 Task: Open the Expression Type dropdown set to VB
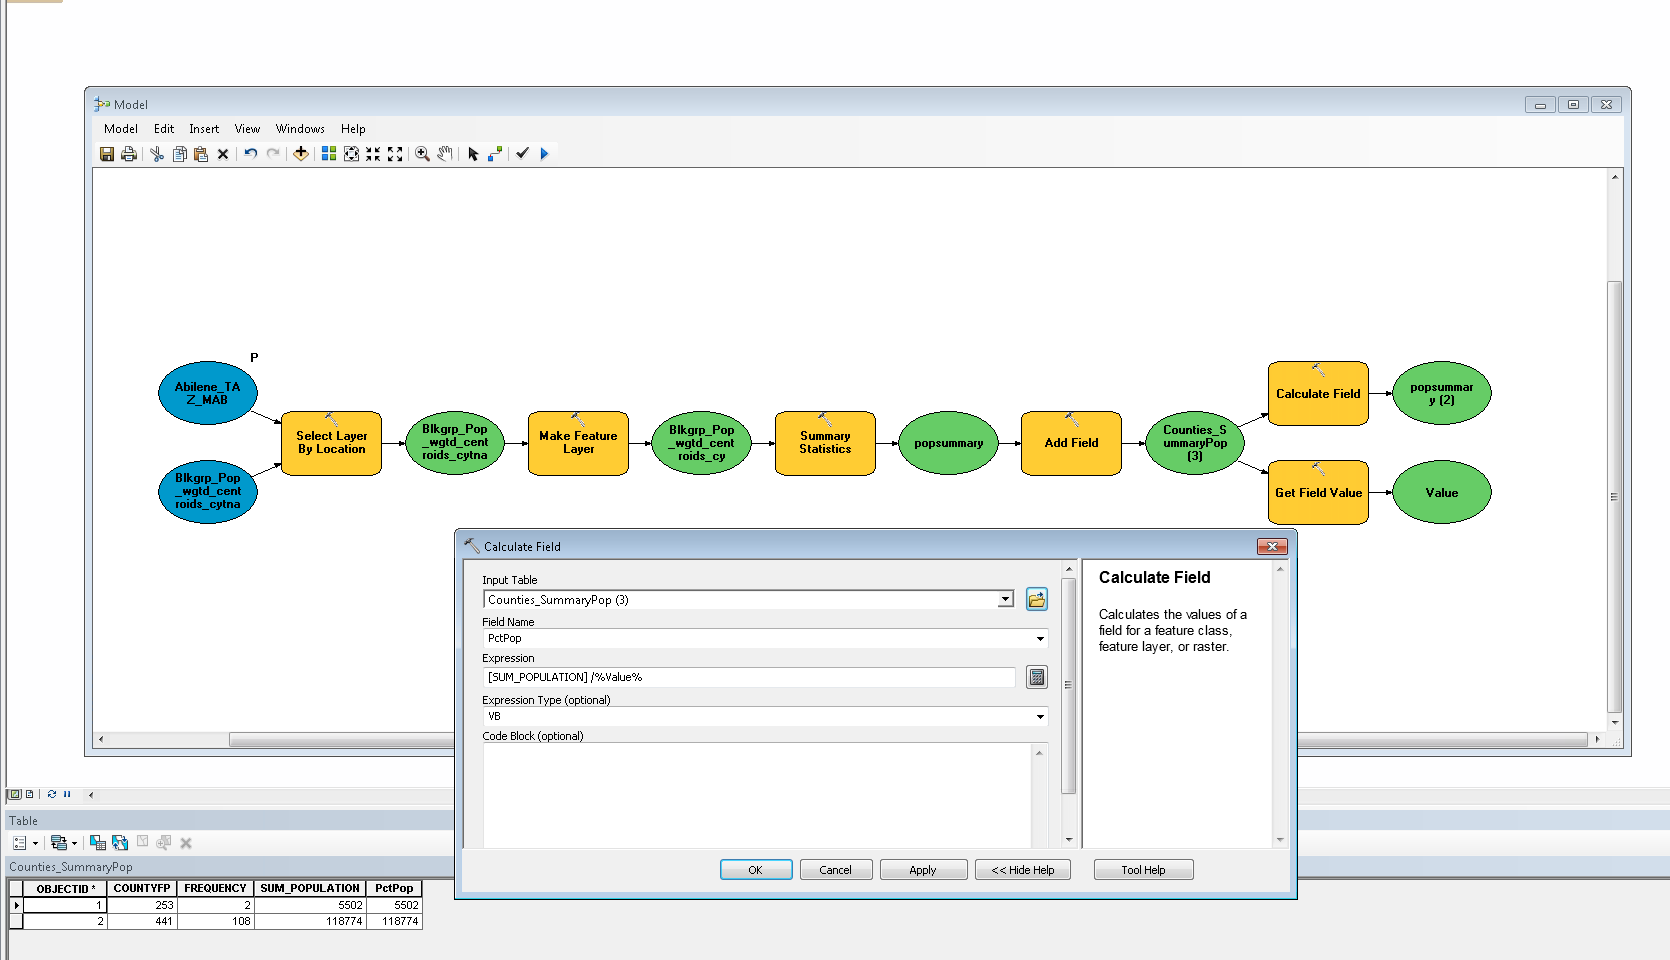coord(1040,716)
